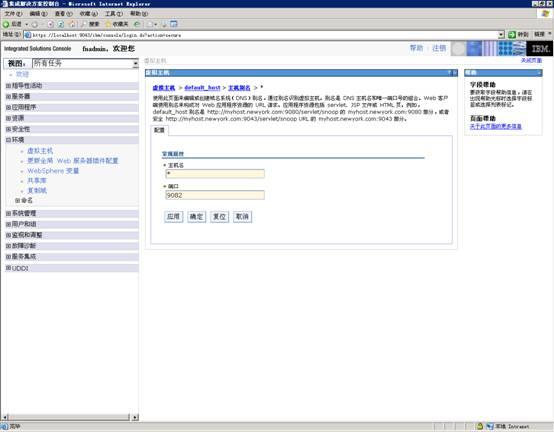Click the 取消 cancel button

click(242, 217)
